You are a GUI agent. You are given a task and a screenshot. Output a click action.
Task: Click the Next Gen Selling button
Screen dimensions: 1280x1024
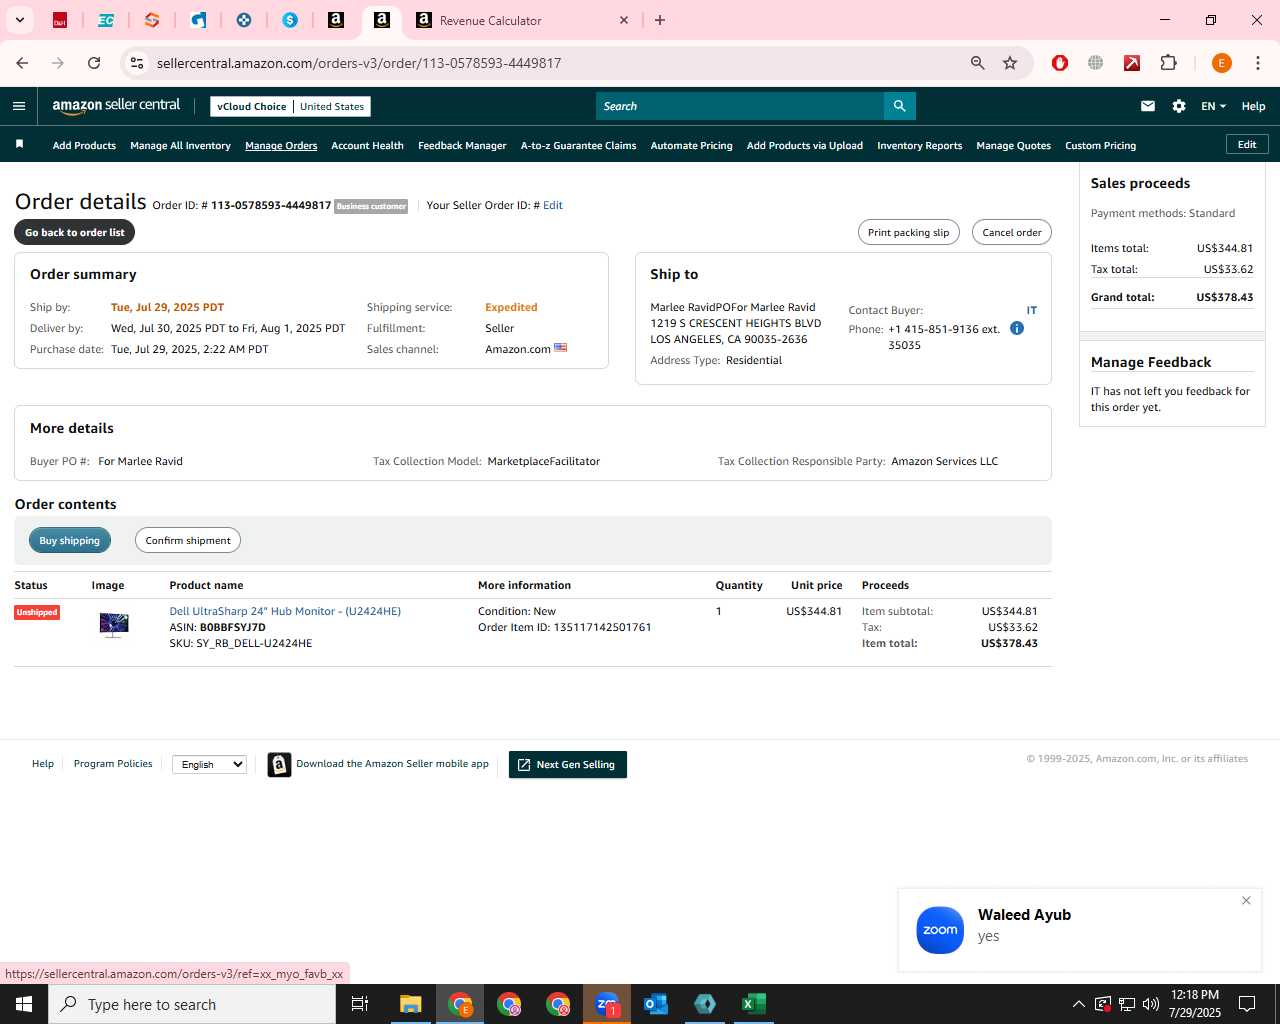567,764
